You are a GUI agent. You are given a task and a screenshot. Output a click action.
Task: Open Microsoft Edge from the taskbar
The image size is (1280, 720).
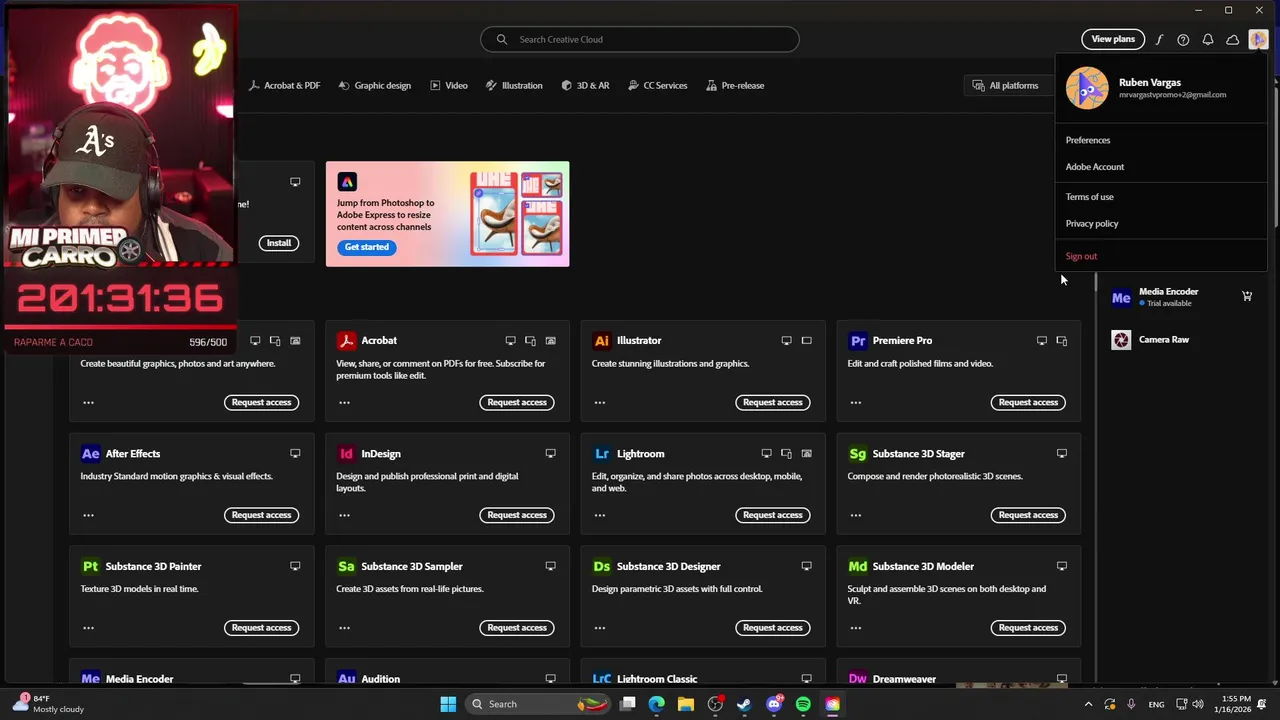point(656,704)
